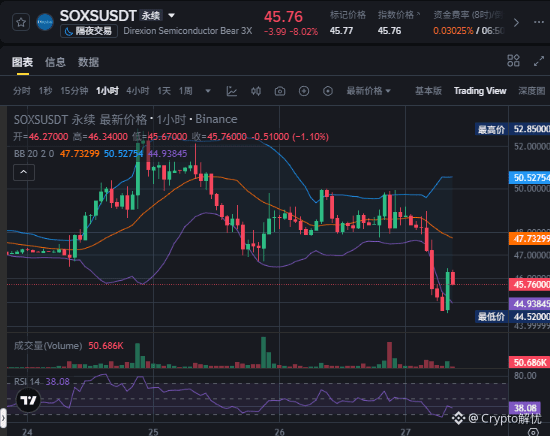Click the 指数价格 index price label
This screenshot has height=436, width=550.
(396, 15)
